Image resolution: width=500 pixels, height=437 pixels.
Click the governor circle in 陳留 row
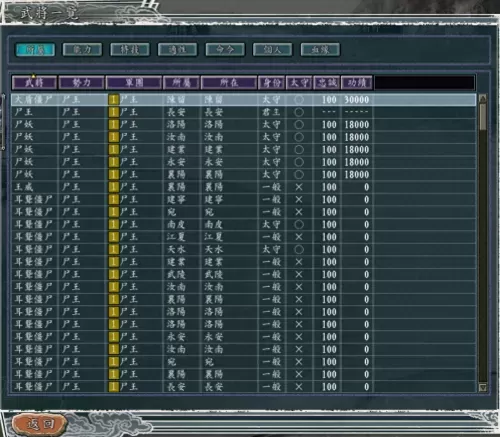(x=299, y=100)
